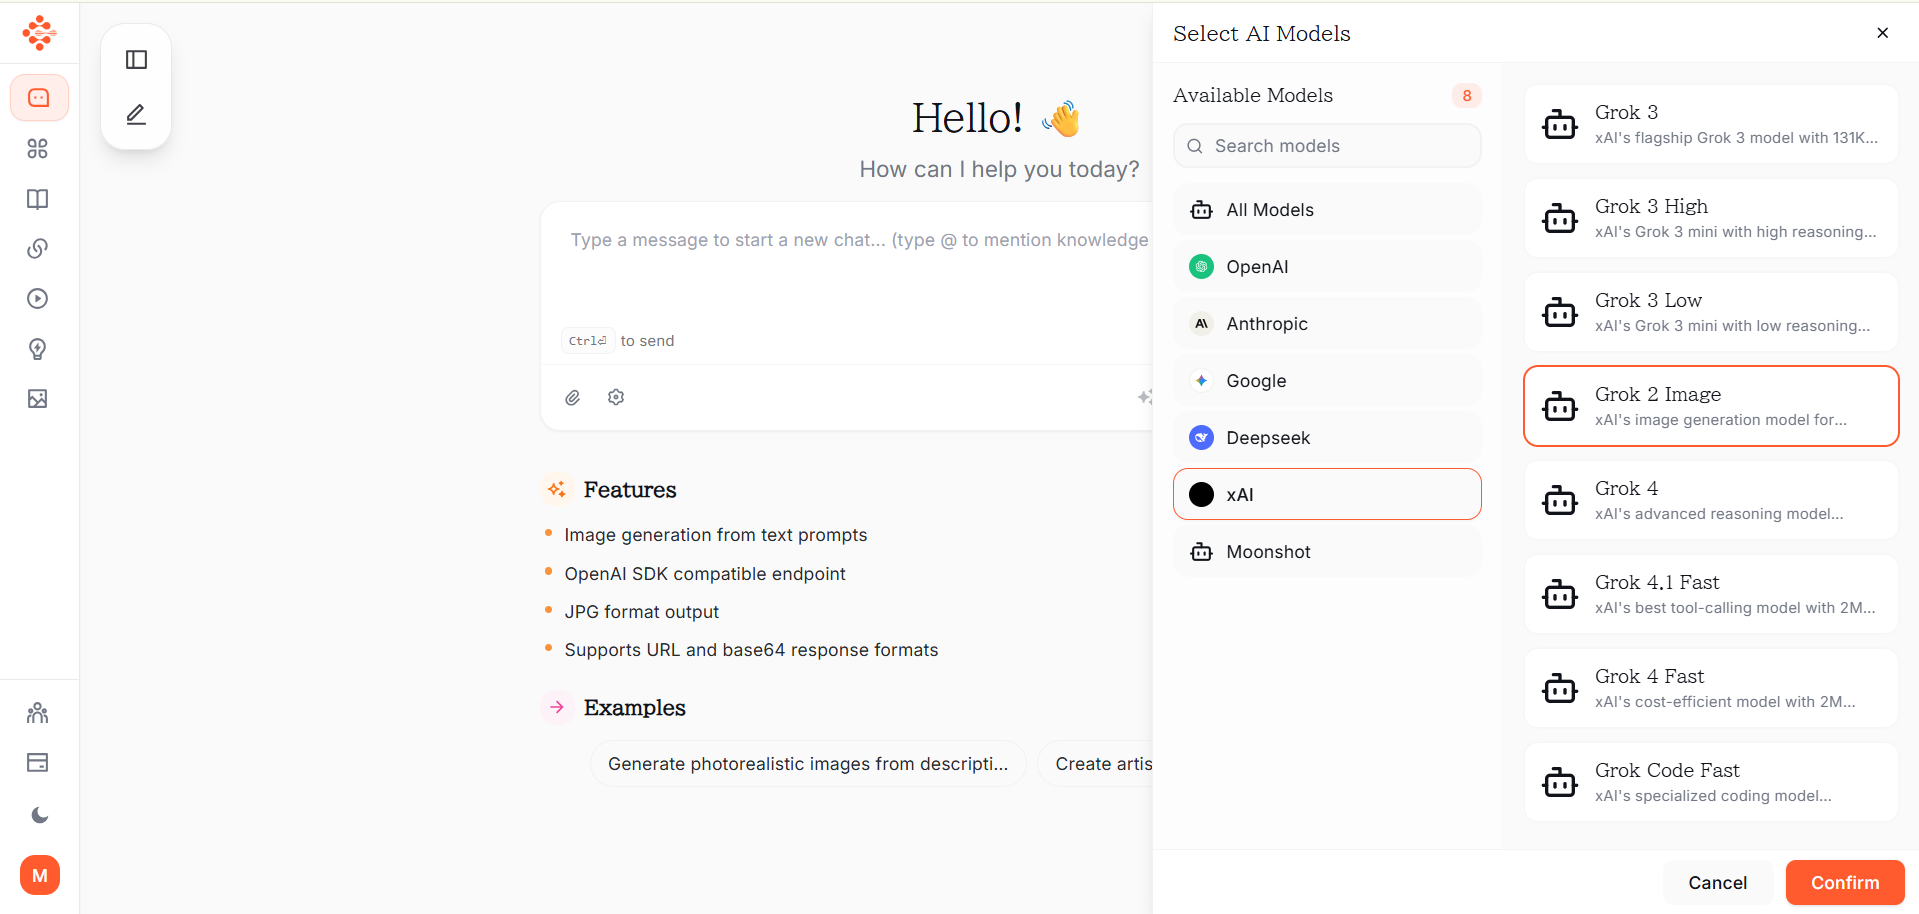Select the All Models filter
The width and height of the screenshot is (1919, 914).
click(1327, 210)
